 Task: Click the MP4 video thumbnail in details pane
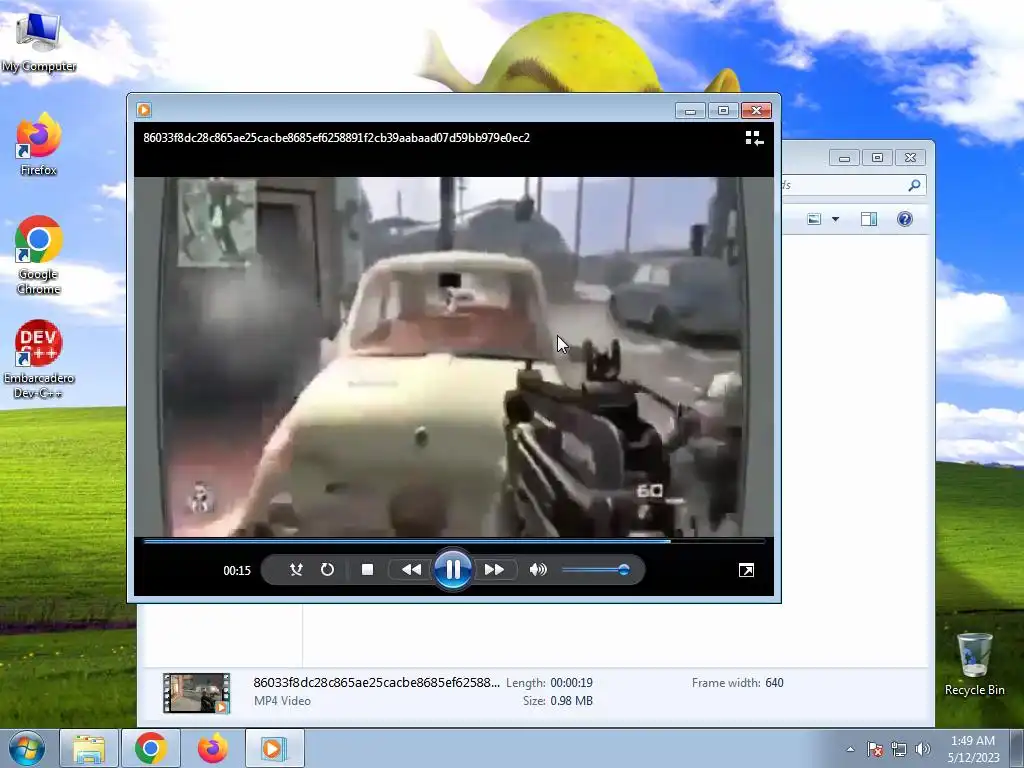point(197,693)
